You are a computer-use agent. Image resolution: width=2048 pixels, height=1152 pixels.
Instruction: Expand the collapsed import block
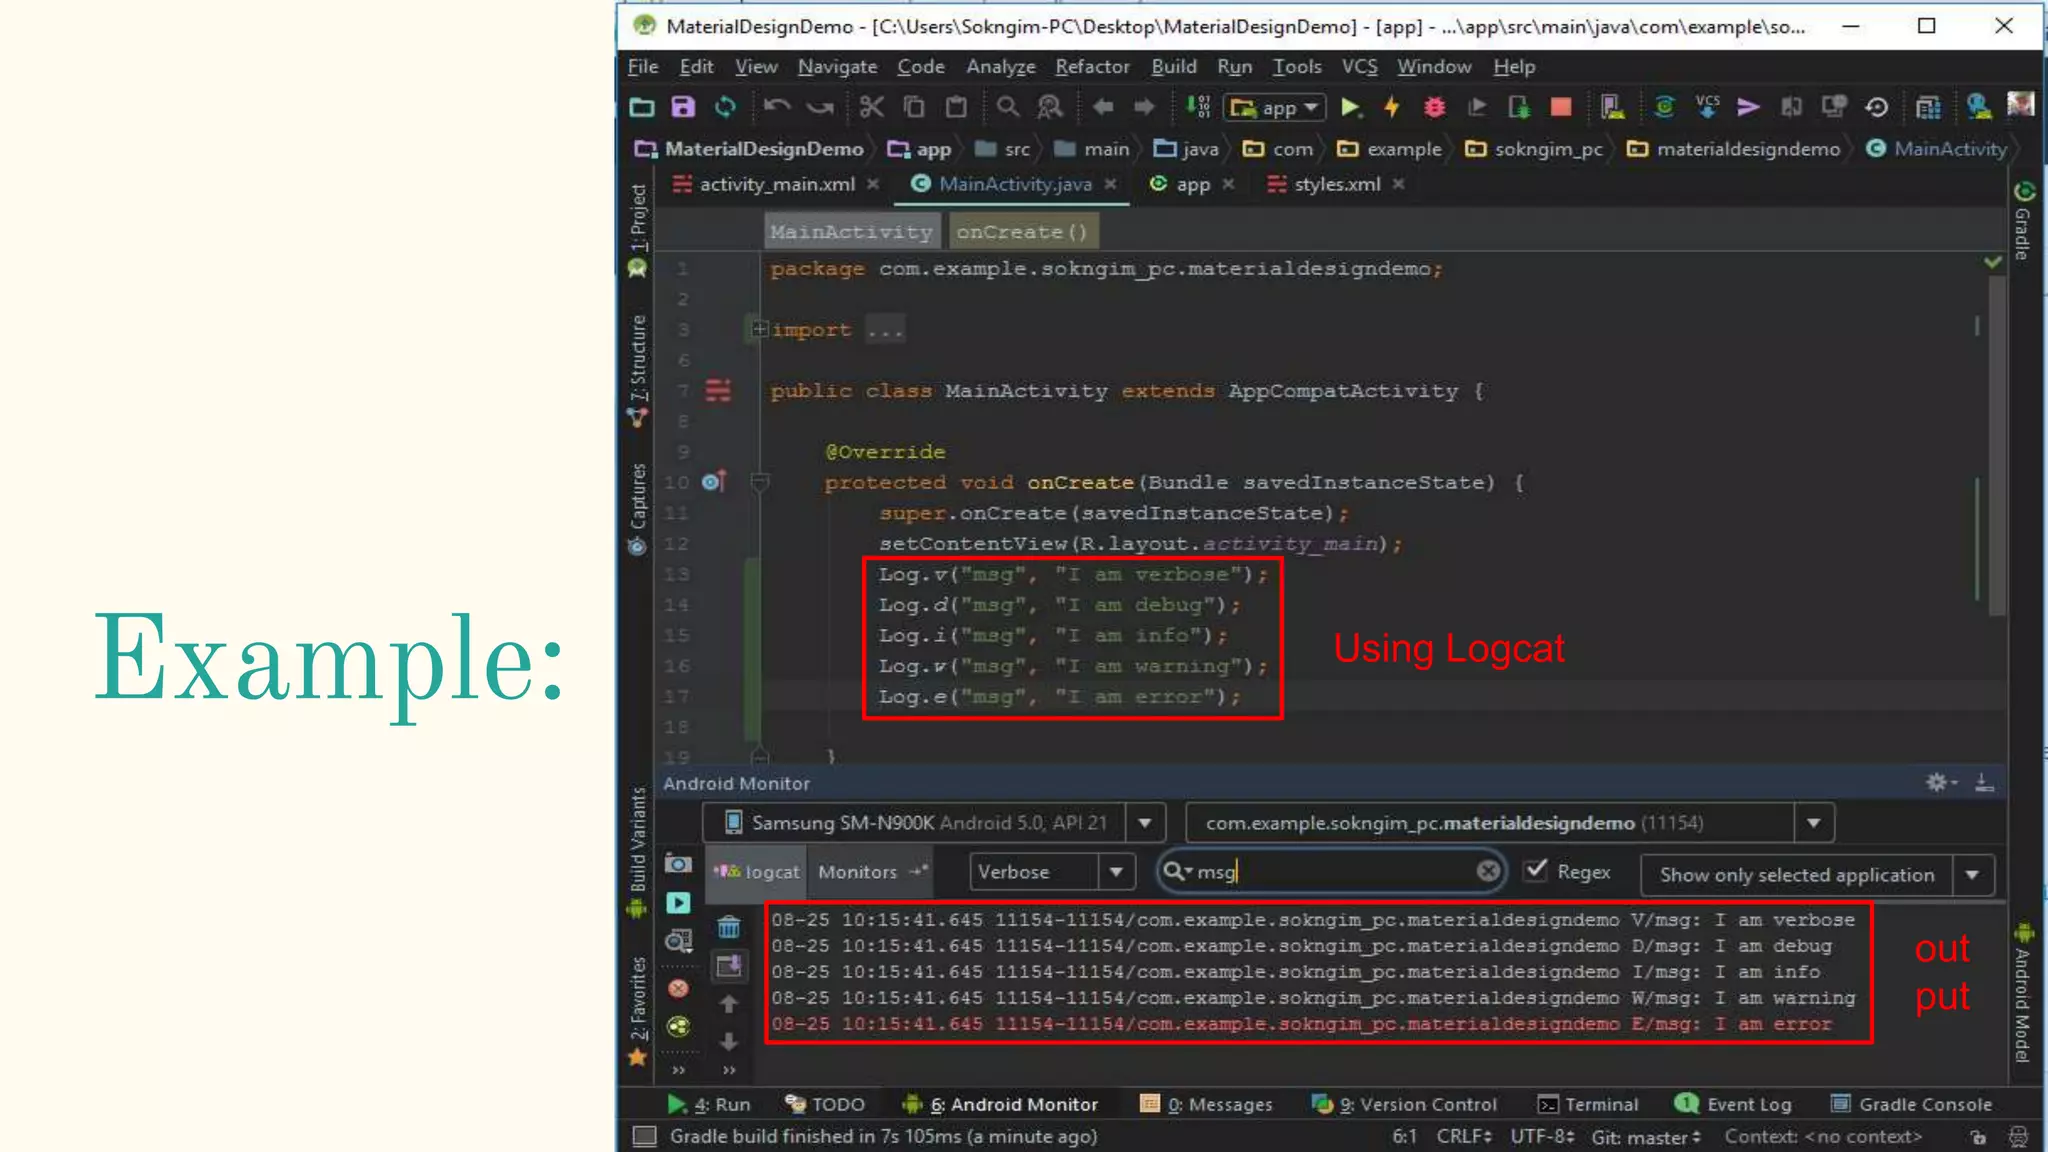click(x=759, y=329)
